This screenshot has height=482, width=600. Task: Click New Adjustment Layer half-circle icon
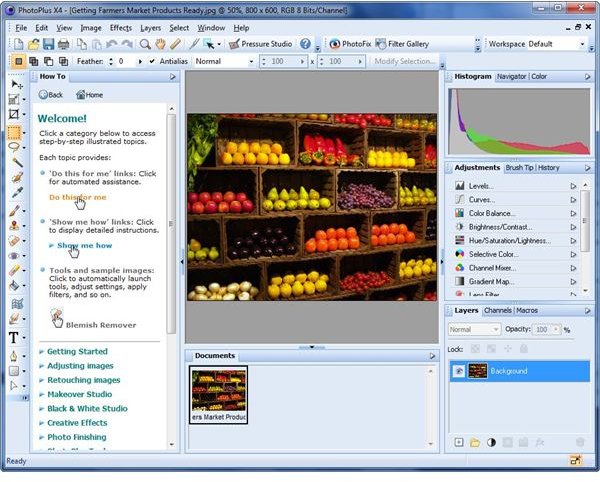pos(491,442)
